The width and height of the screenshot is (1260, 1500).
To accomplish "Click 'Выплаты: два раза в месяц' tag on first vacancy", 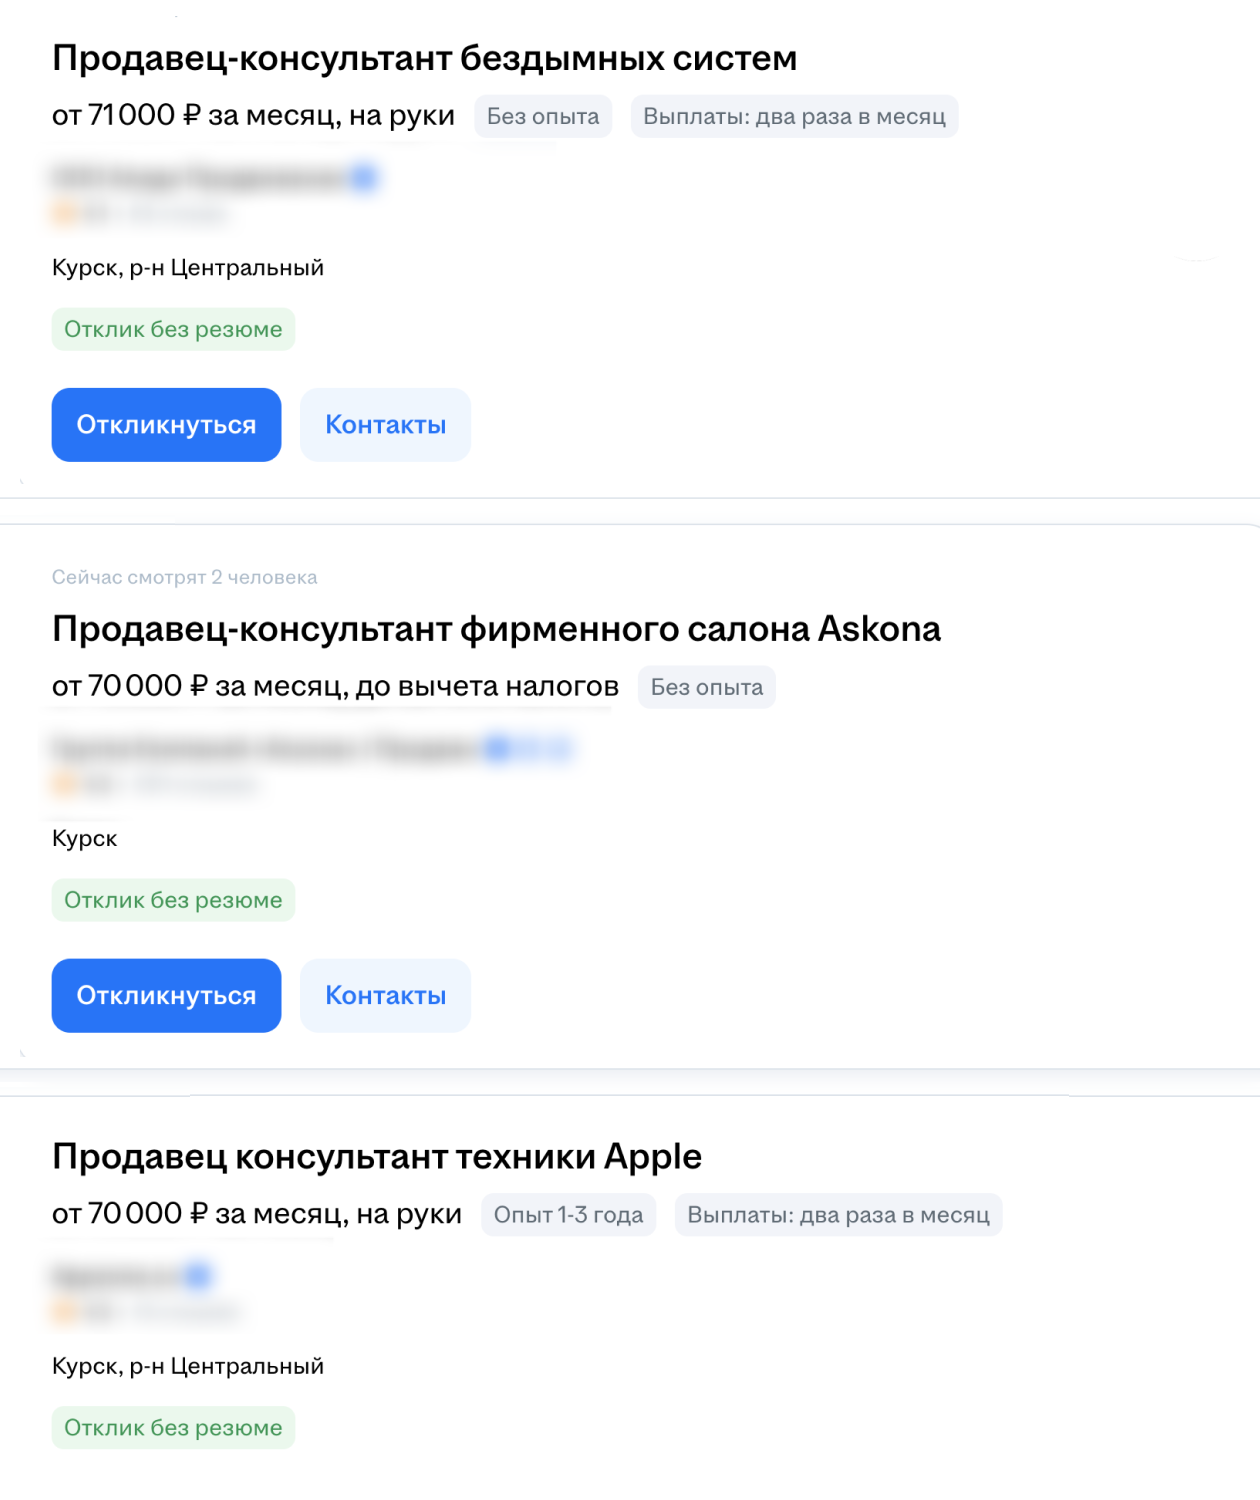I will 794,116.
